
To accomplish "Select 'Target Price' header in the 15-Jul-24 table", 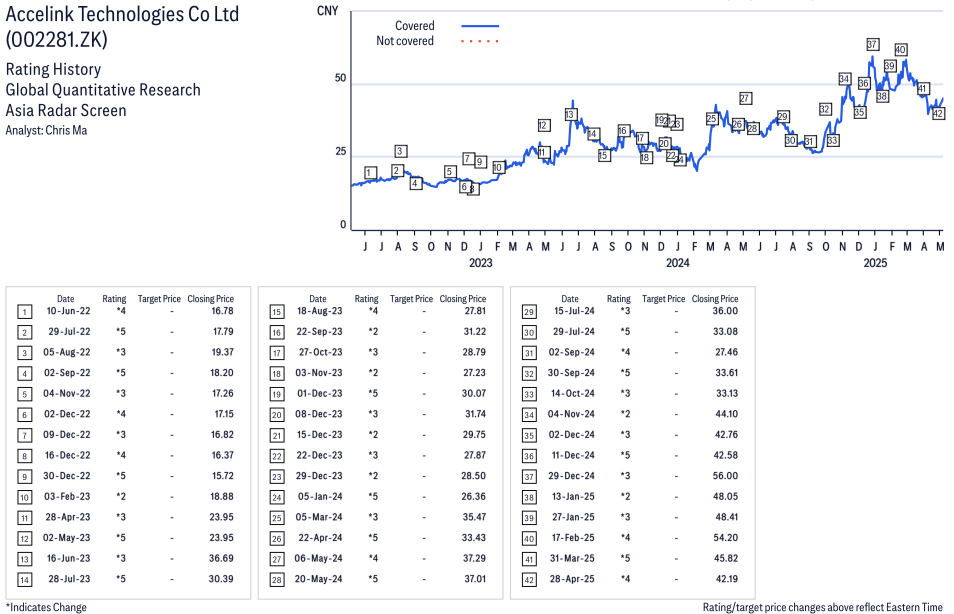I will 663,299.
